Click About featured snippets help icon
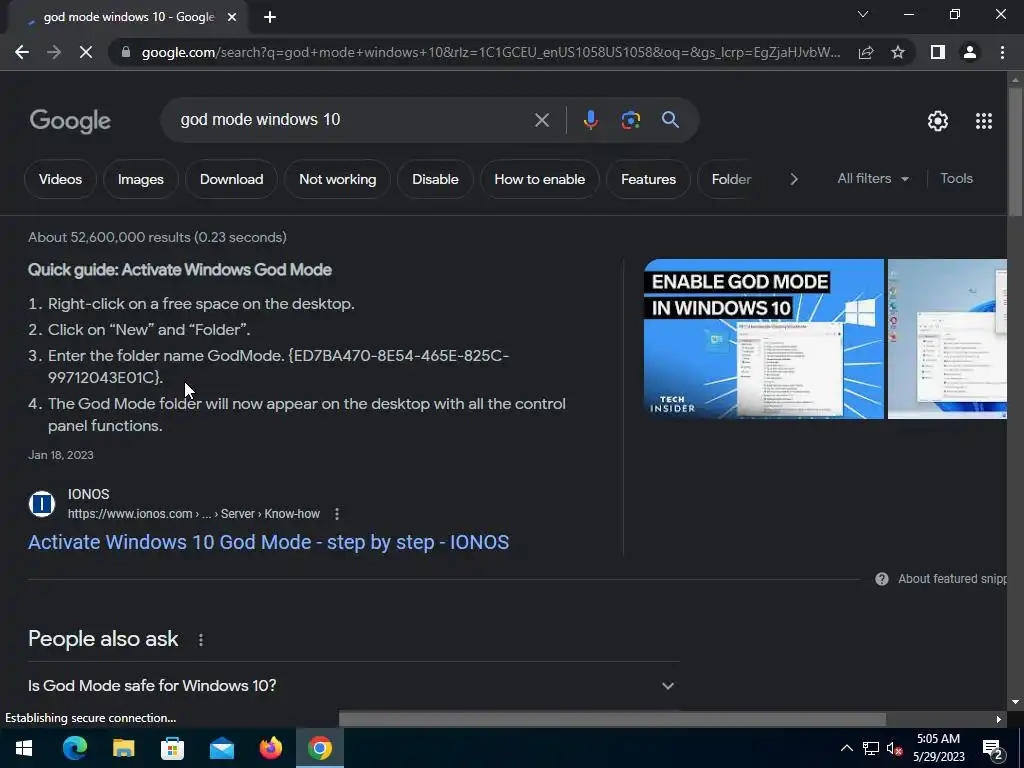Viewport: 1024px width, 768px height. pos(882,579)
